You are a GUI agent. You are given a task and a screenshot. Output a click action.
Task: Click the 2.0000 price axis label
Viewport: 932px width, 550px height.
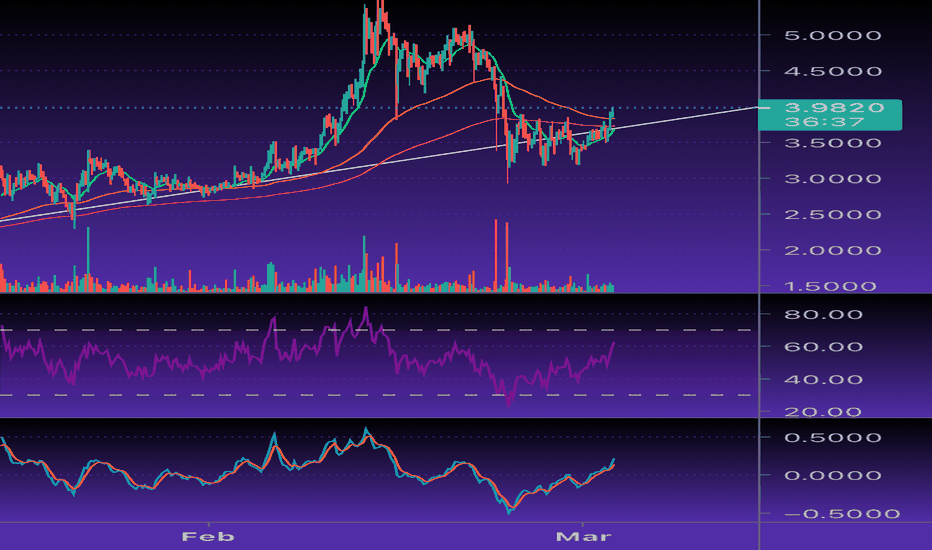[x=833, y=250]
